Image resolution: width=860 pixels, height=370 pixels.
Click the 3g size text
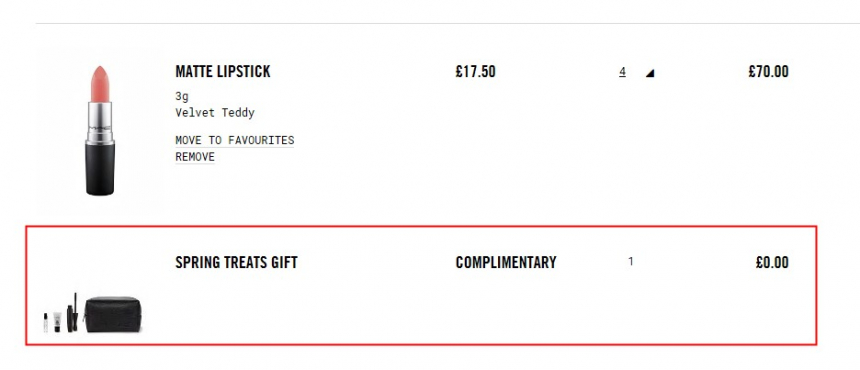tap(182, 97)
